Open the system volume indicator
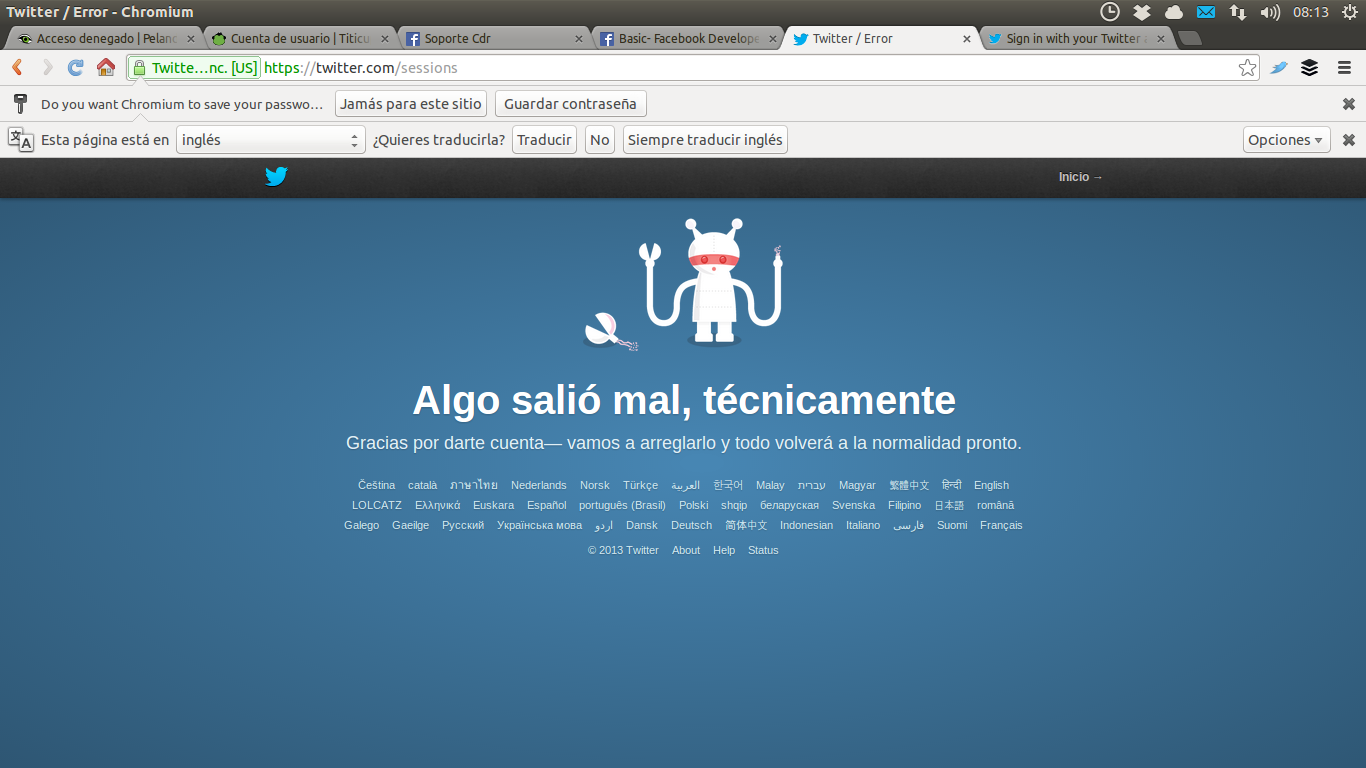 [1270, 12]
